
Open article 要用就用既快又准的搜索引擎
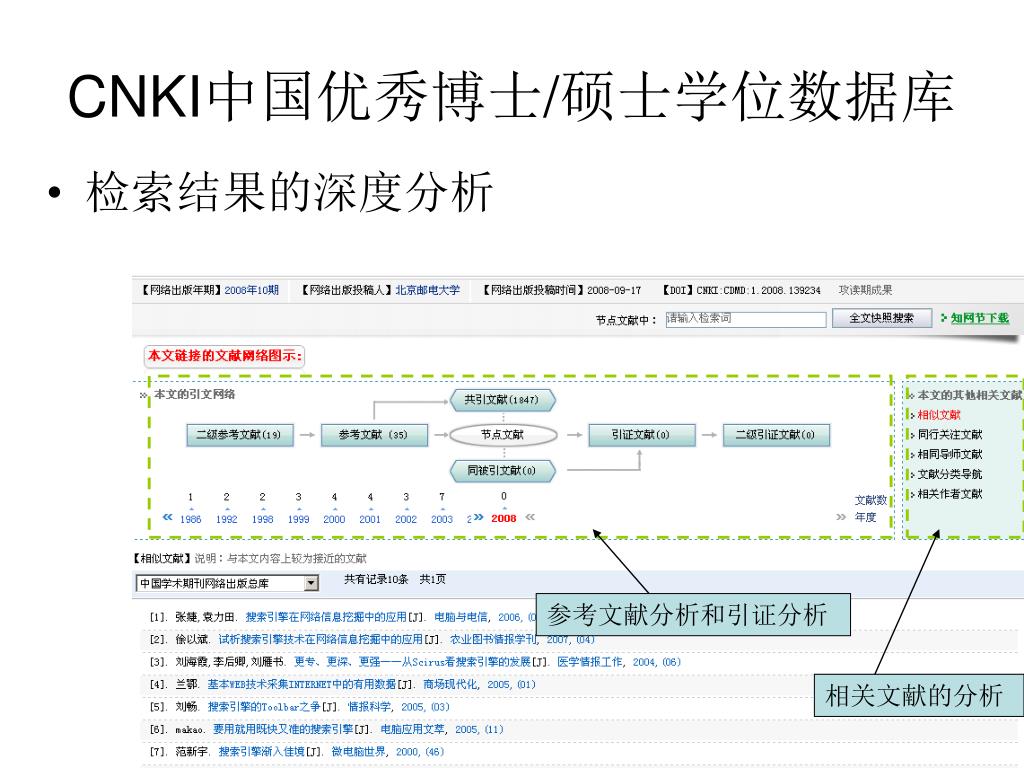click(x=283, y=729)
